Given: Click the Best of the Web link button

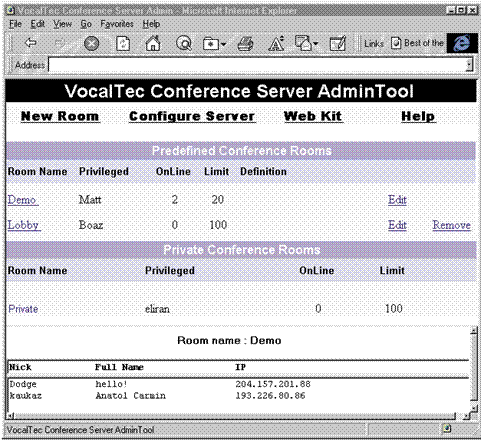Looking at the screenshot, I should [418, 43].
